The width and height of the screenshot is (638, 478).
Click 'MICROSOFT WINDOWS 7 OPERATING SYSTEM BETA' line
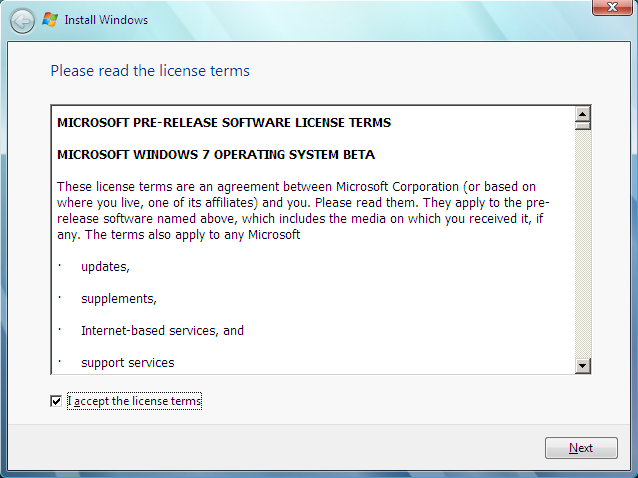[216, 155]
